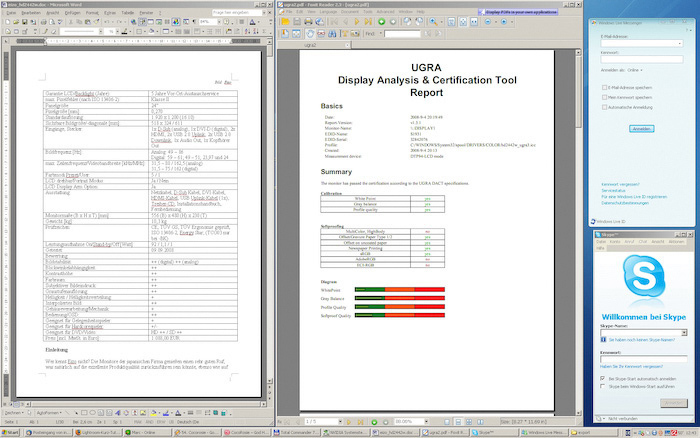The image size is (700, 438).
Task: Open the binoculars search tool in Foxit
Action: (x=332, y=33)
